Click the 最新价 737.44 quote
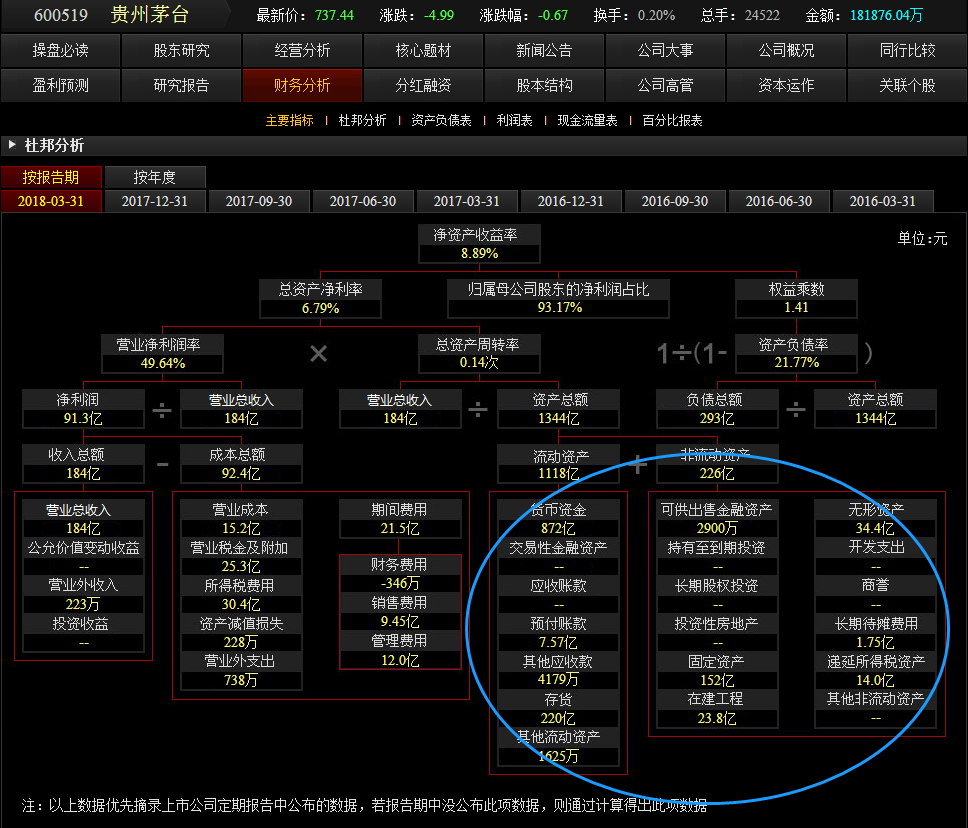 tap(305, 15)
